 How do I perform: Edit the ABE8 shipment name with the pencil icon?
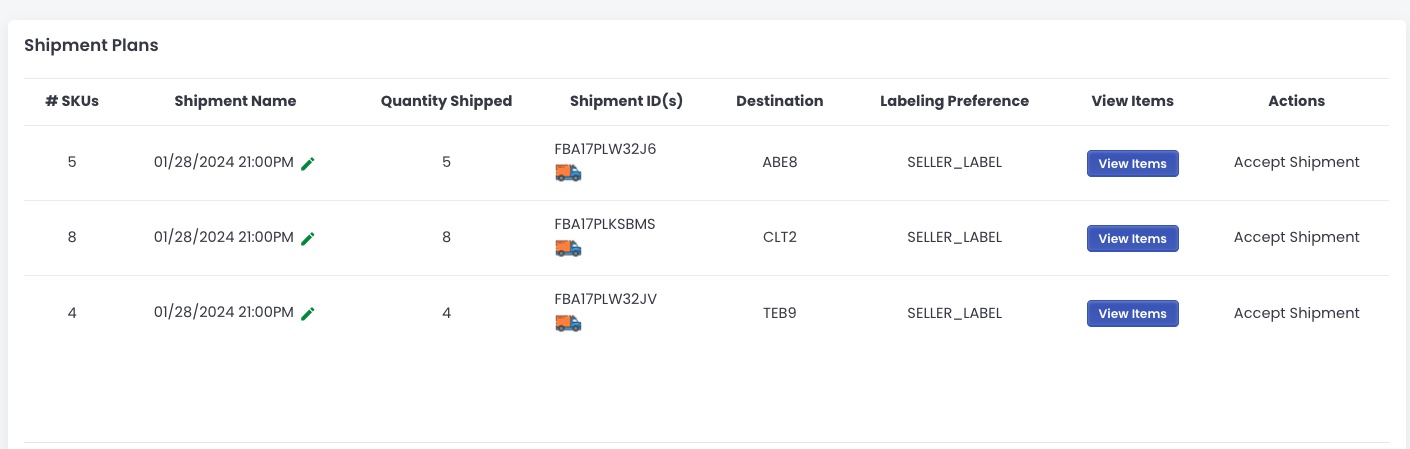308,163
